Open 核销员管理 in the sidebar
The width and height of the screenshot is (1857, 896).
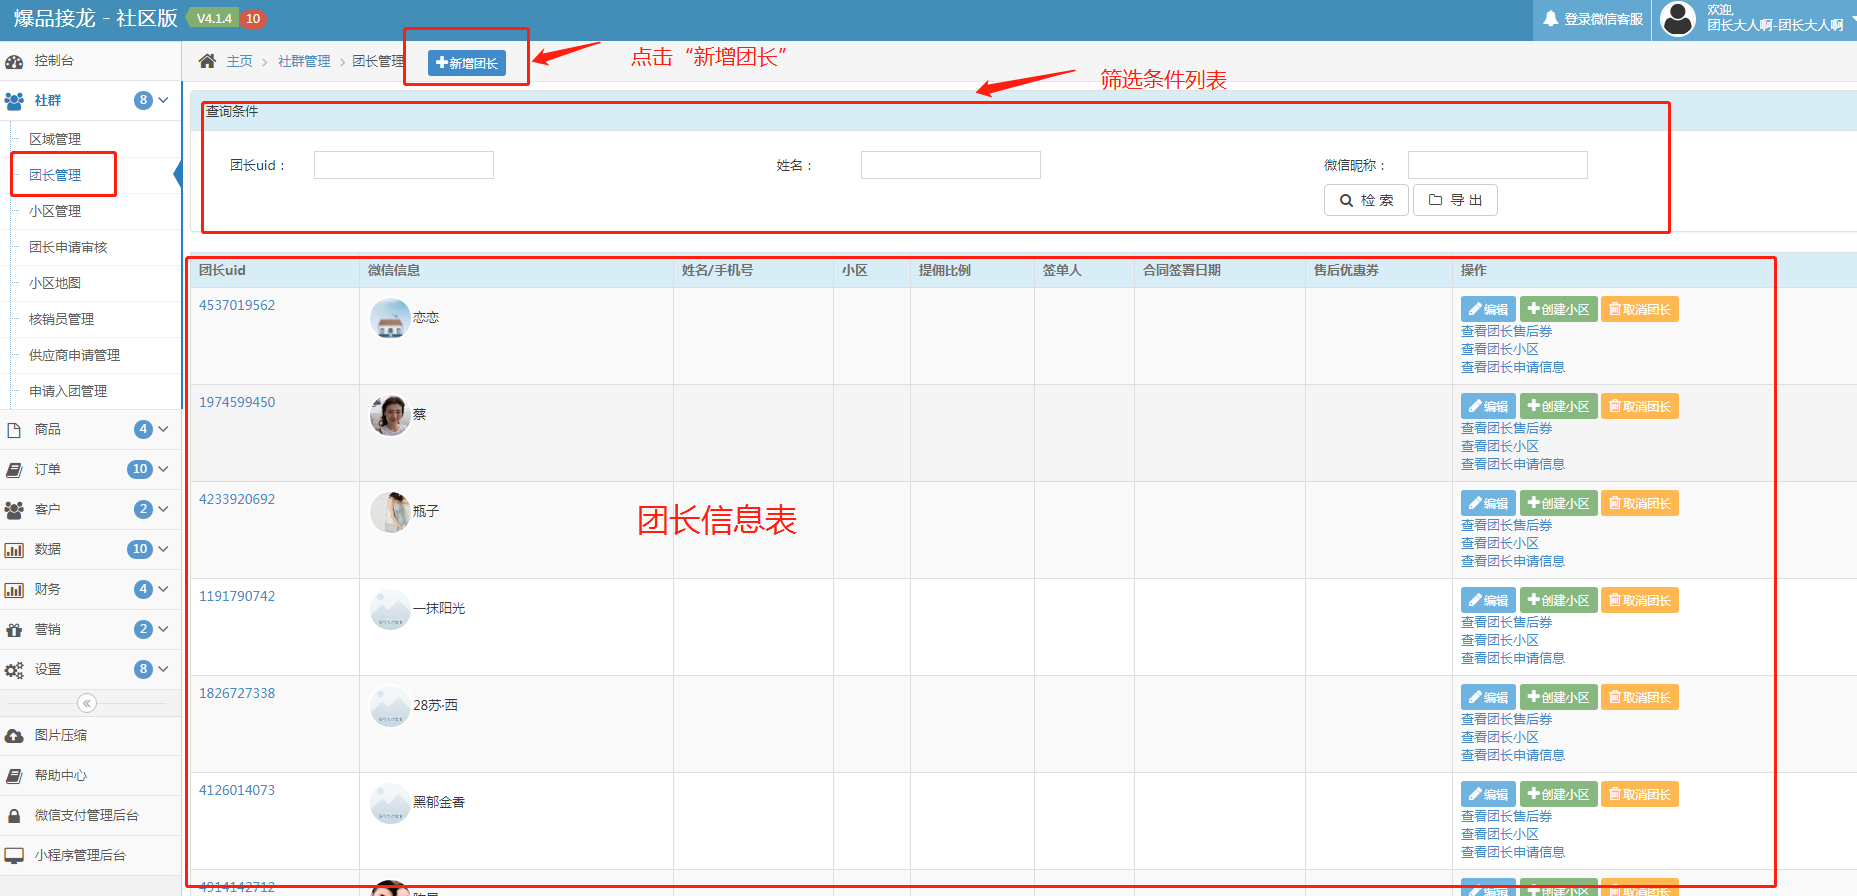point(61,319)
